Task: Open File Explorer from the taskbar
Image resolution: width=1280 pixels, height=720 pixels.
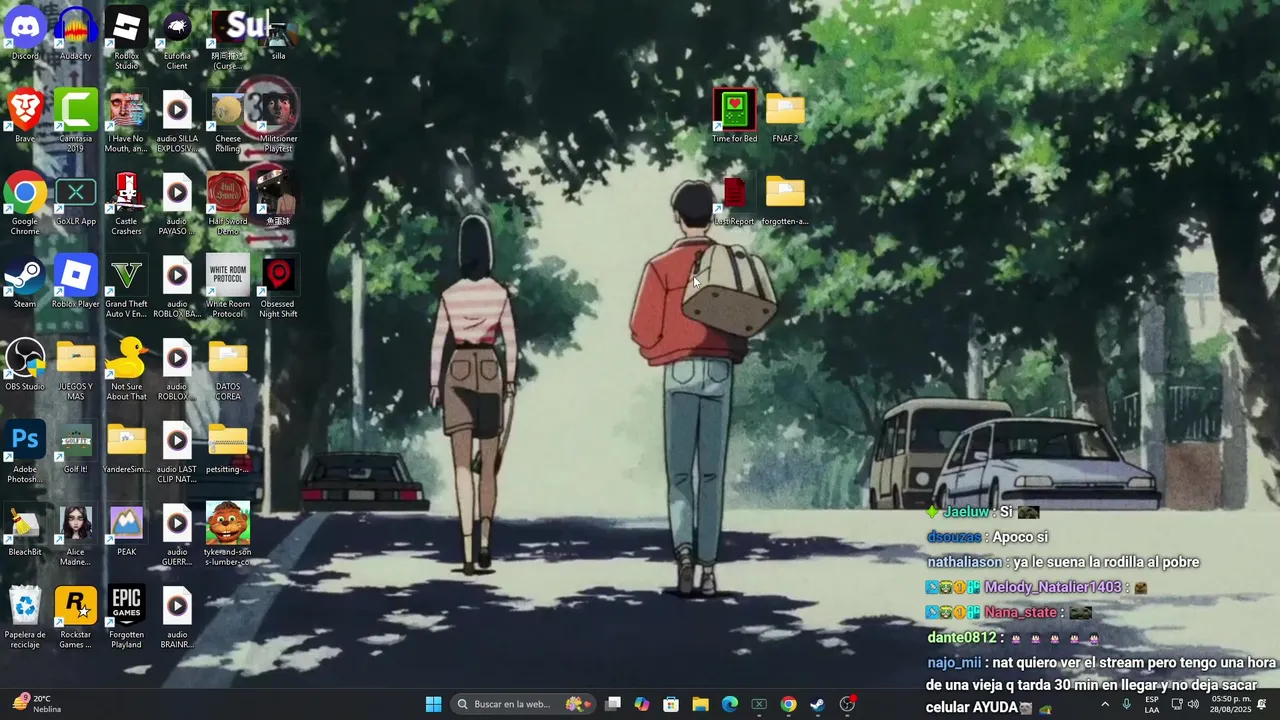Action: tap(700, 704)
